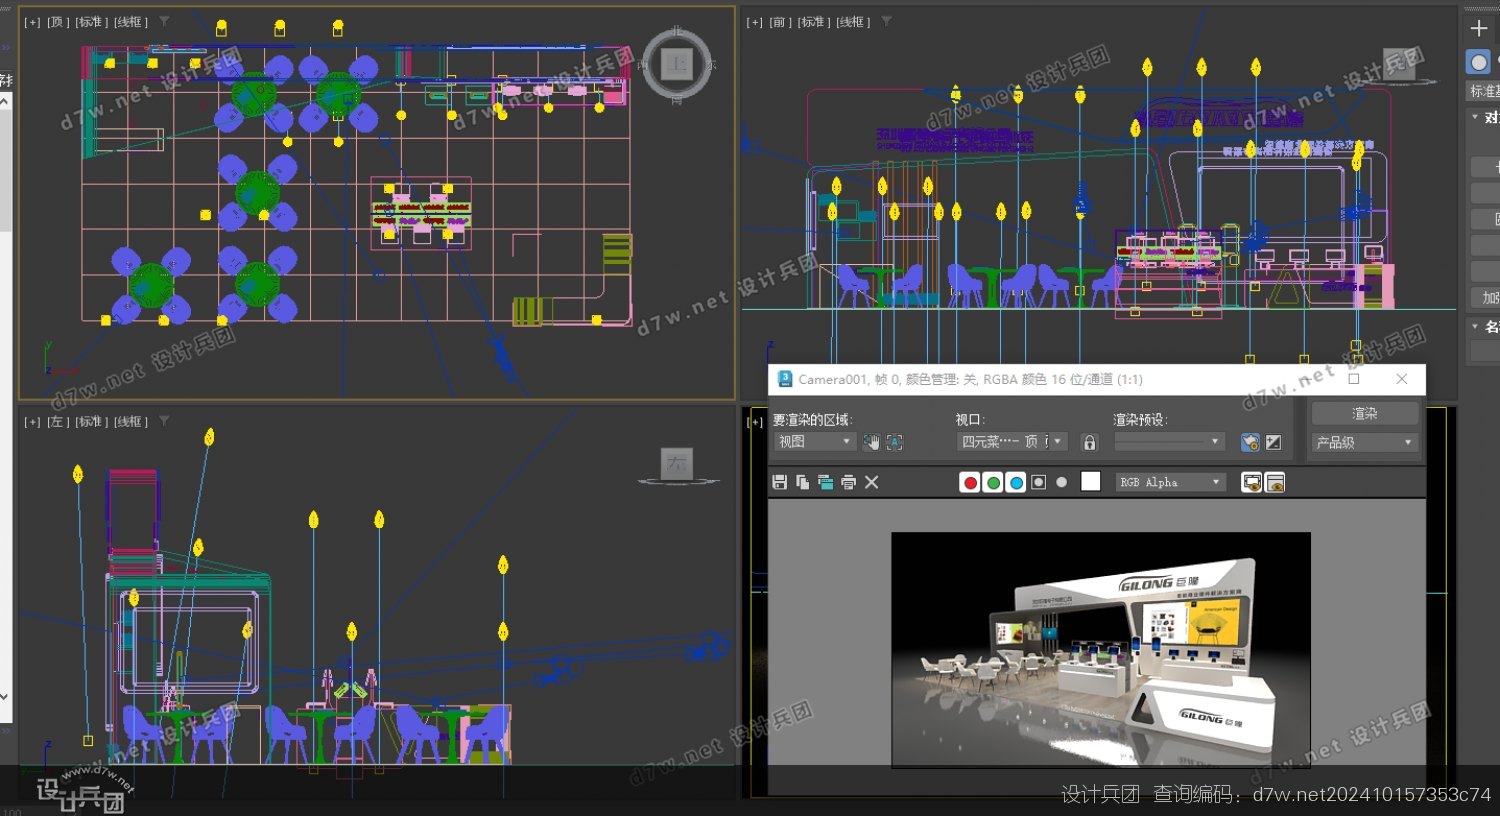Open the RGB Alpha channel dropdown

tap(1170, 482)
